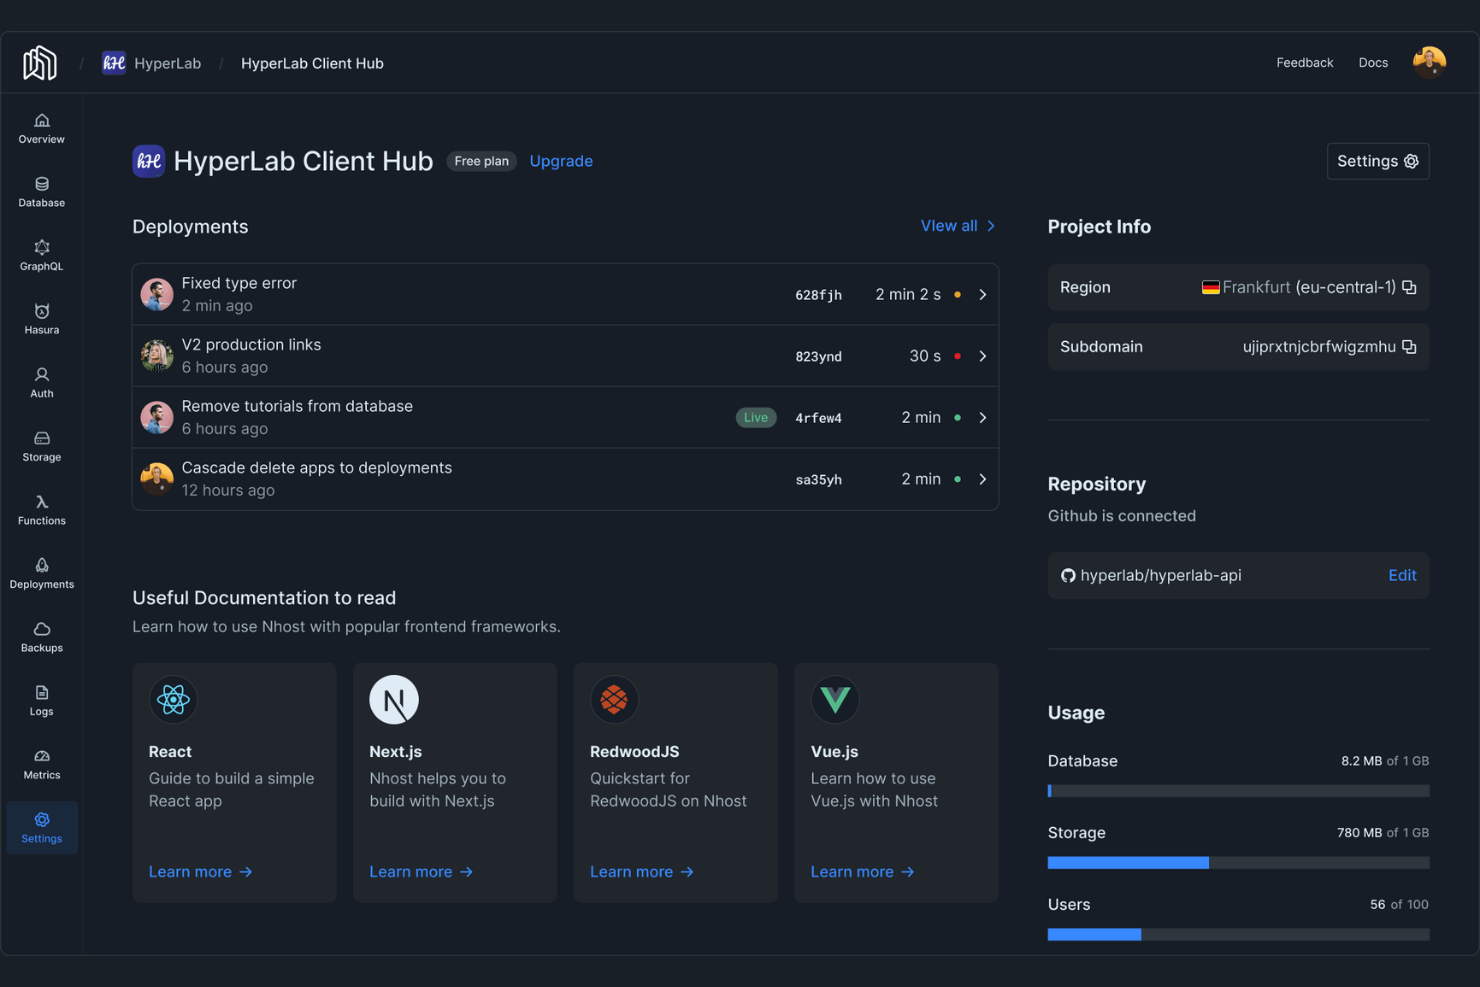Expand the Fixed type error deployment row
The height and width of the screenshot is (987, 1480).
point(982,294)
